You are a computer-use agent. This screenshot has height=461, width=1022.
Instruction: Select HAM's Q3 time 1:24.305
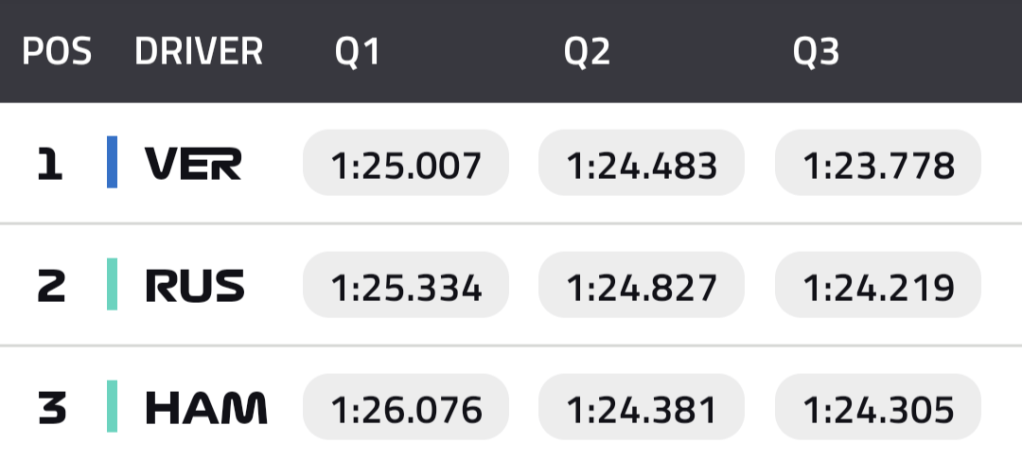click(x=878, y=408)
